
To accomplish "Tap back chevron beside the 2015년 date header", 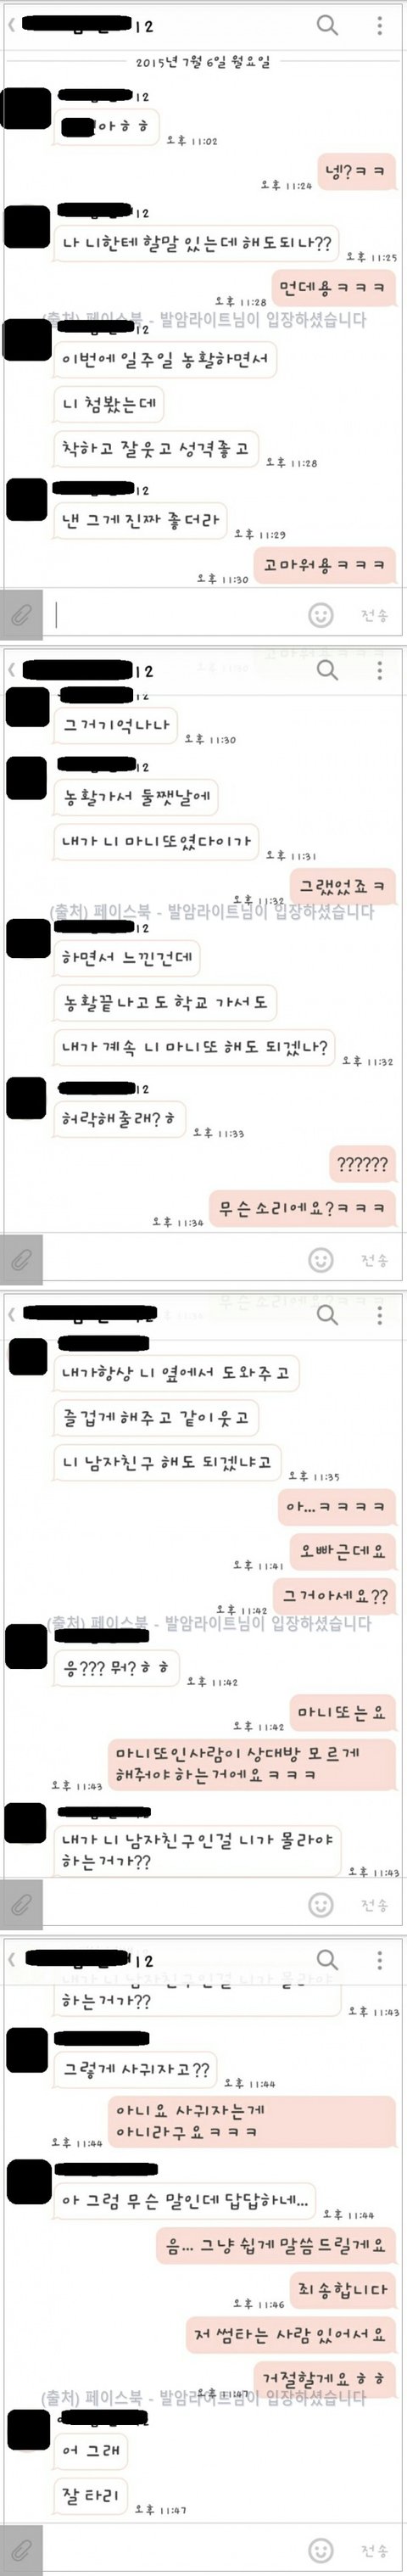I will [x=11, y=26].
